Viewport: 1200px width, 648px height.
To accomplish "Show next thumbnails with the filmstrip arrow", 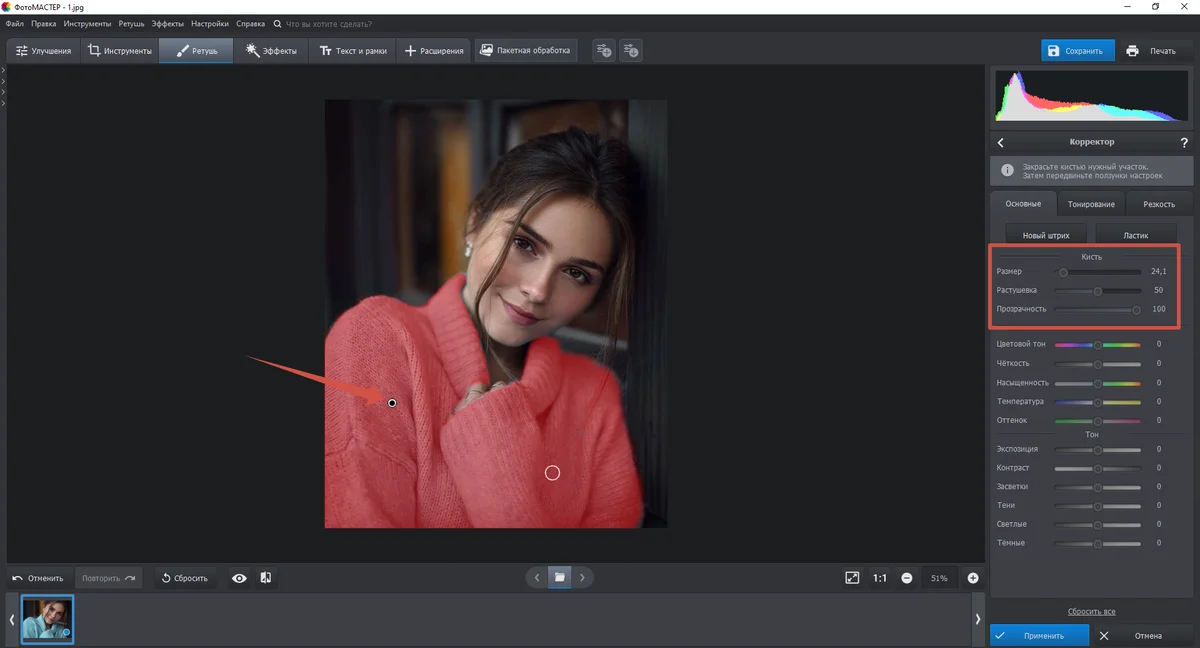I will tap(978, 620).
